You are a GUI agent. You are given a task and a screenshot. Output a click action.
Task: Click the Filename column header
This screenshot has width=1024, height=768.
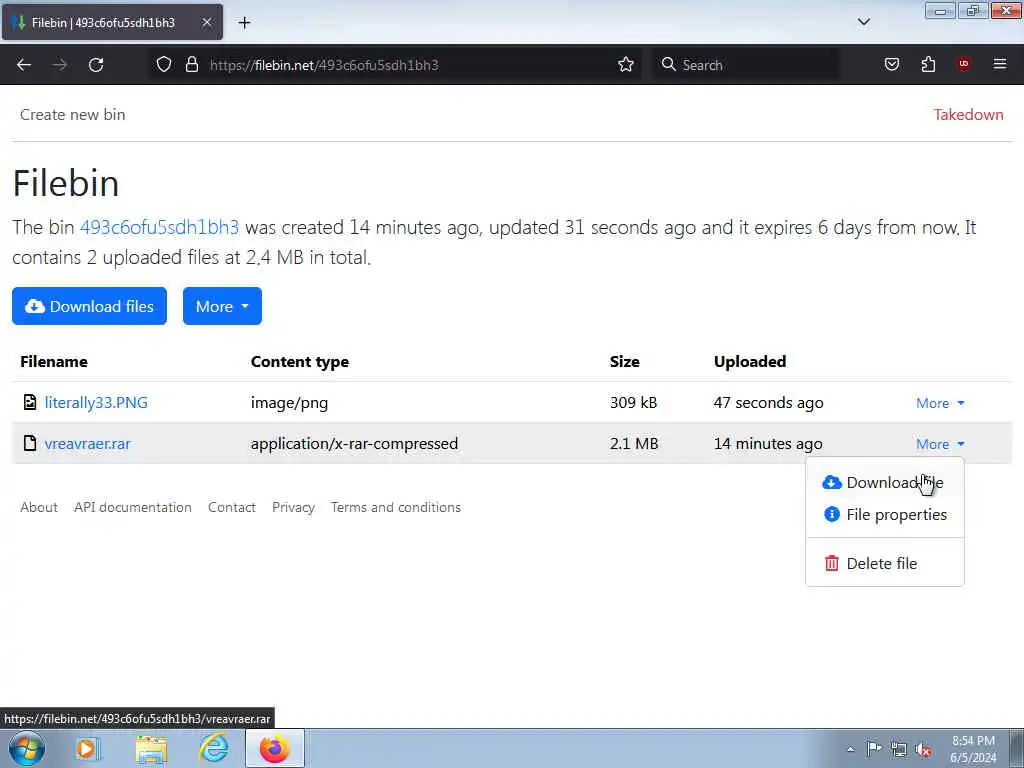coord(54,361)
